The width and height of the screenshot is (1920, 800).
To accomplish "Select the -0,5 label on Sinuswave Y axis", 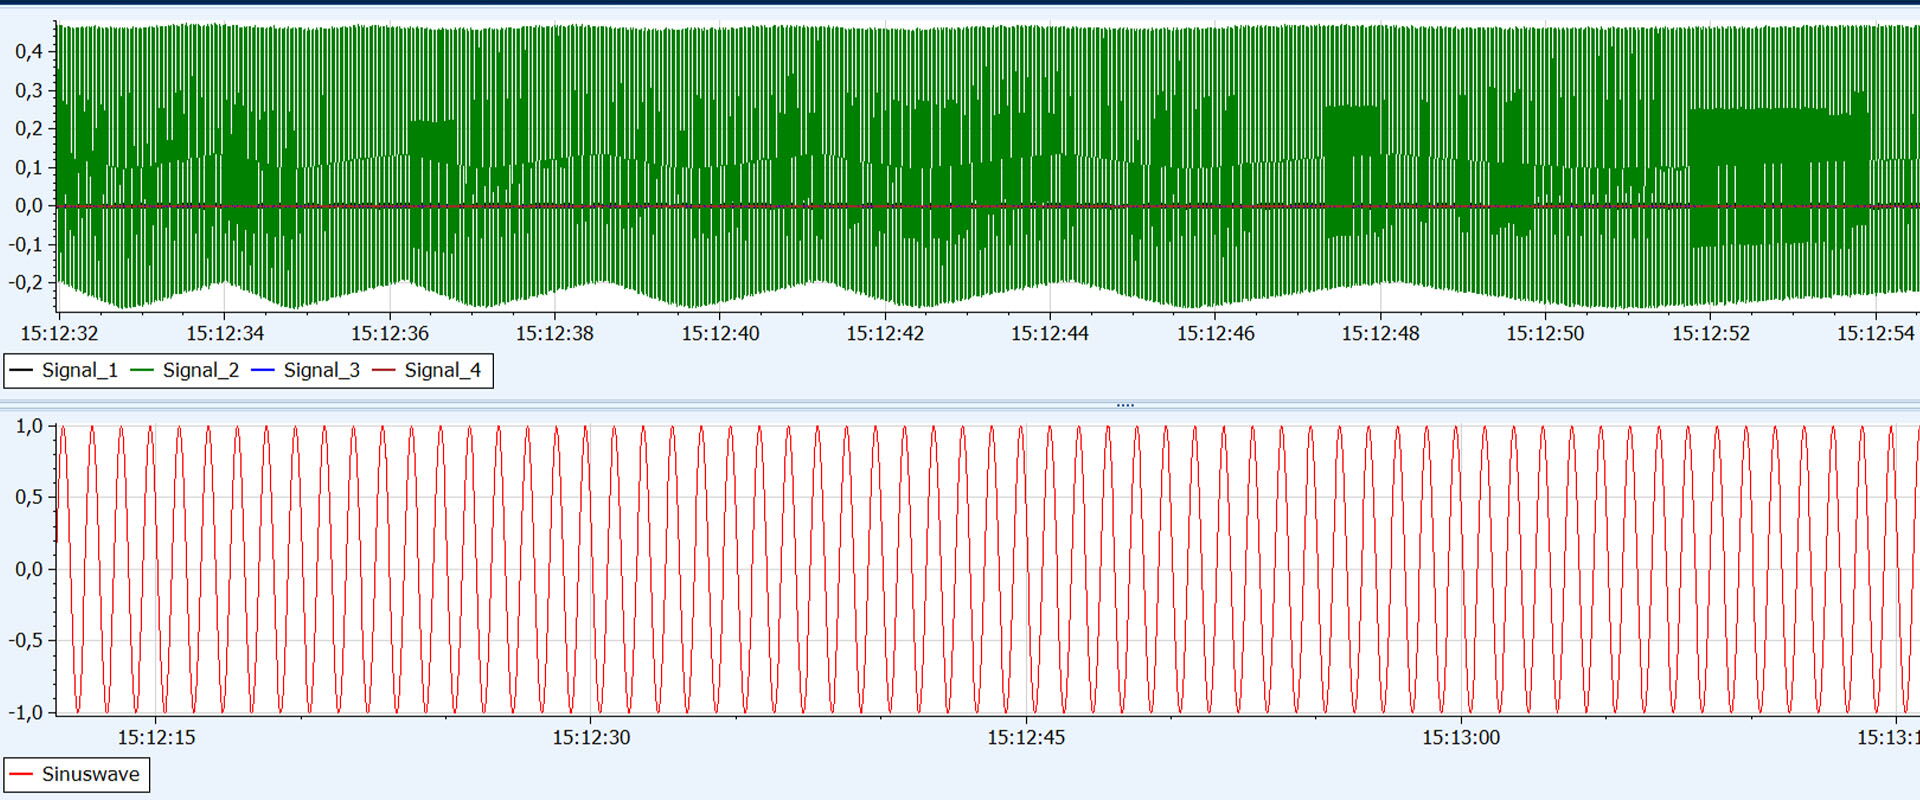I will pyautogui.click(x=26, y=640).
